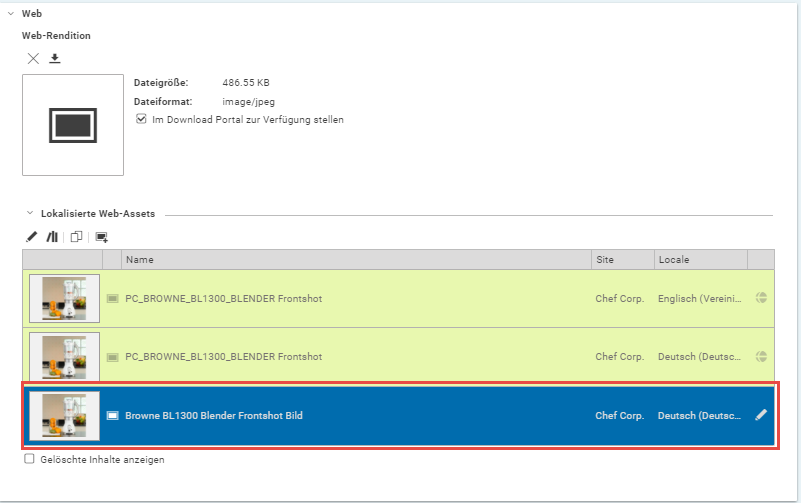Click picture type icon of the selected row
801x503 pixels.
113,415
